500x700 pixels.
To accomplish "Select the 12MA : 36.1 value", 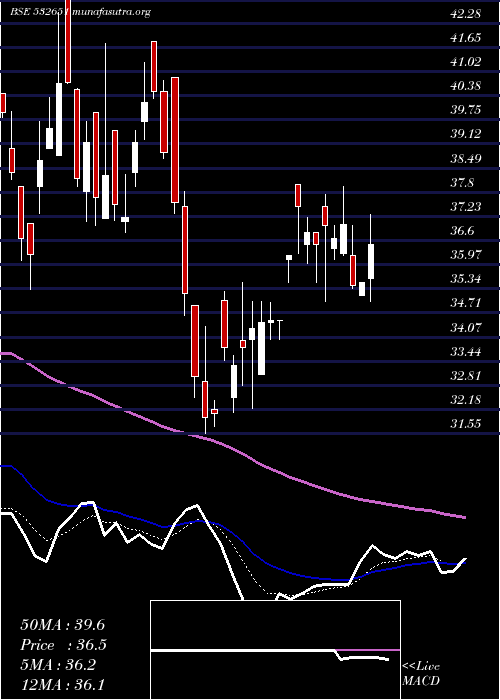I will [x=62, y=684].
